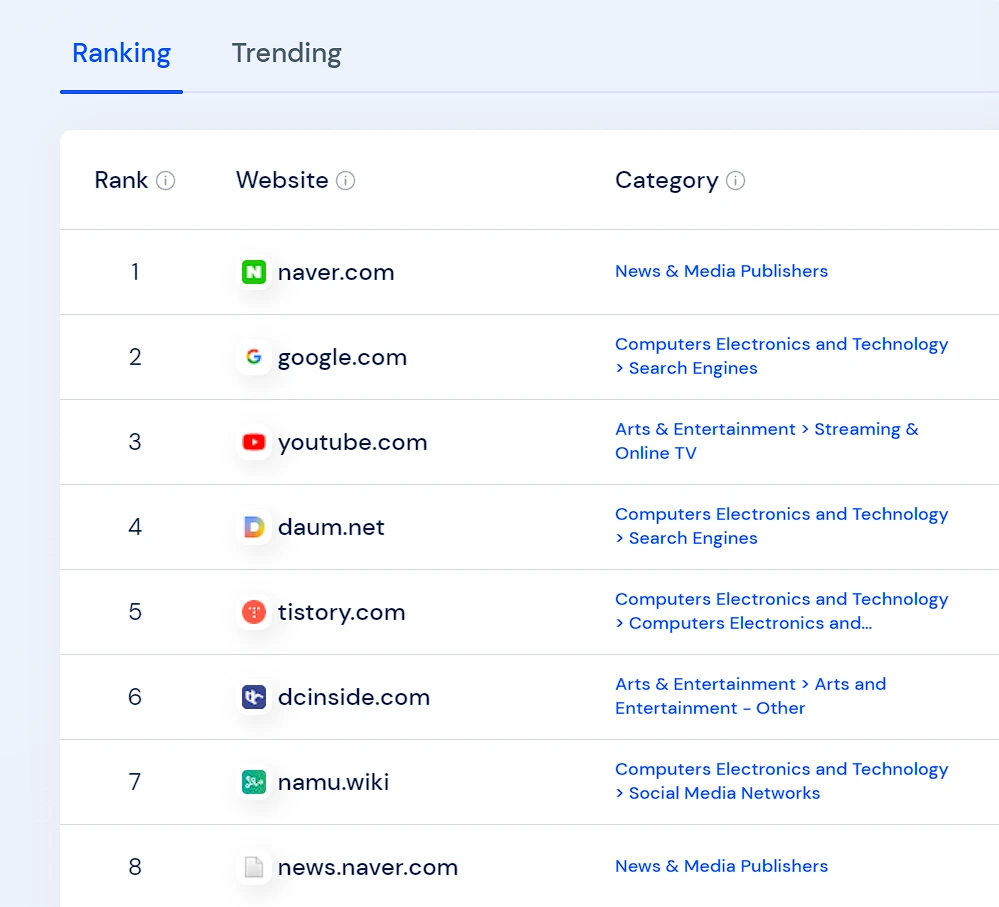Click the info icon next to Rank
This screenshot has width=999, height=907.
166,181
